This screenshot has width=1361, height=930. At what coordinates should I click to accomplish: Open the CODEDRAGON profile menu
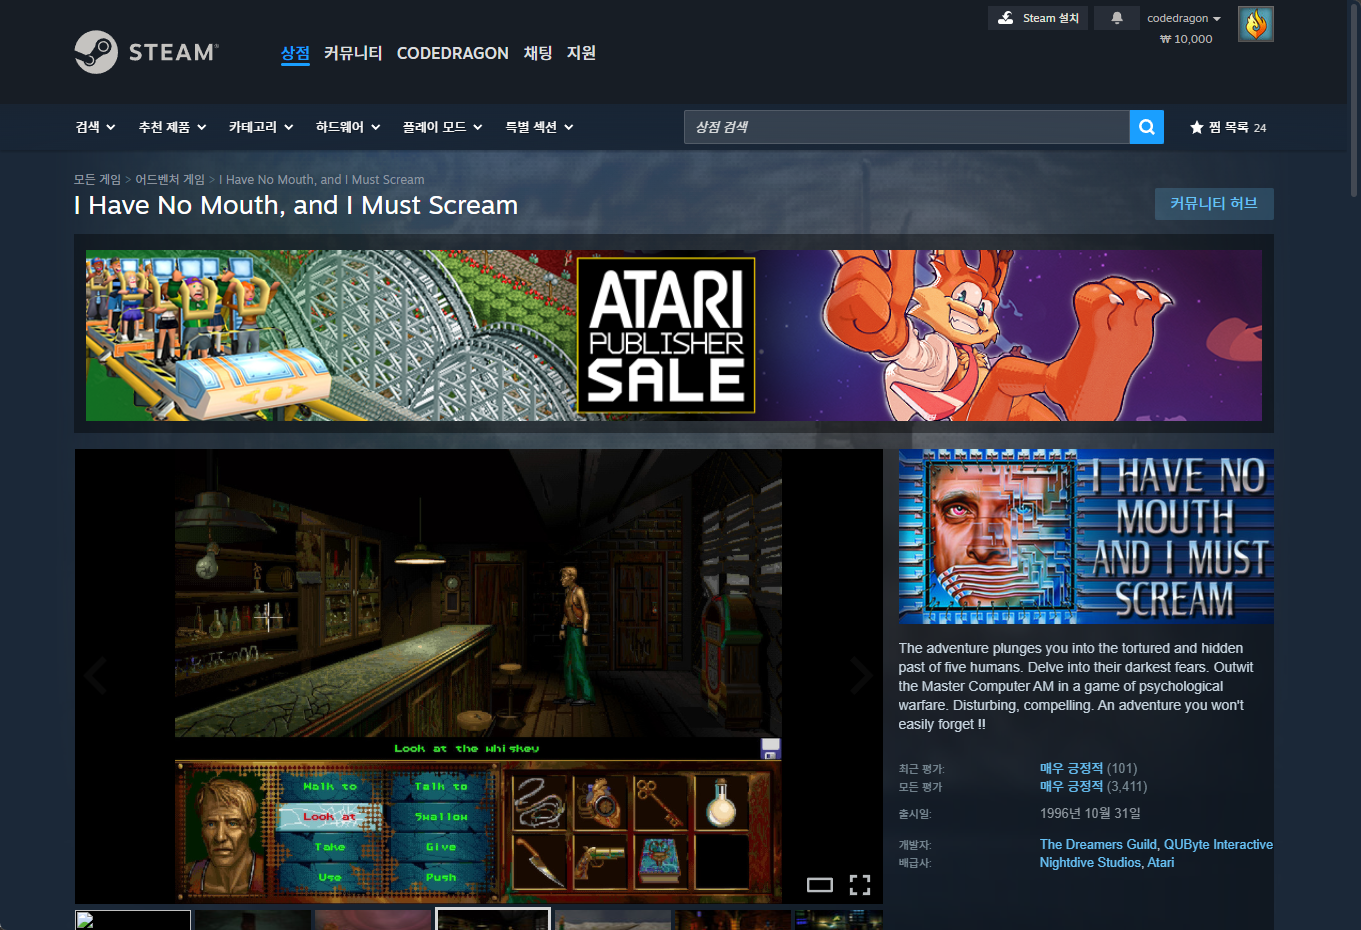tap(453, 53)
